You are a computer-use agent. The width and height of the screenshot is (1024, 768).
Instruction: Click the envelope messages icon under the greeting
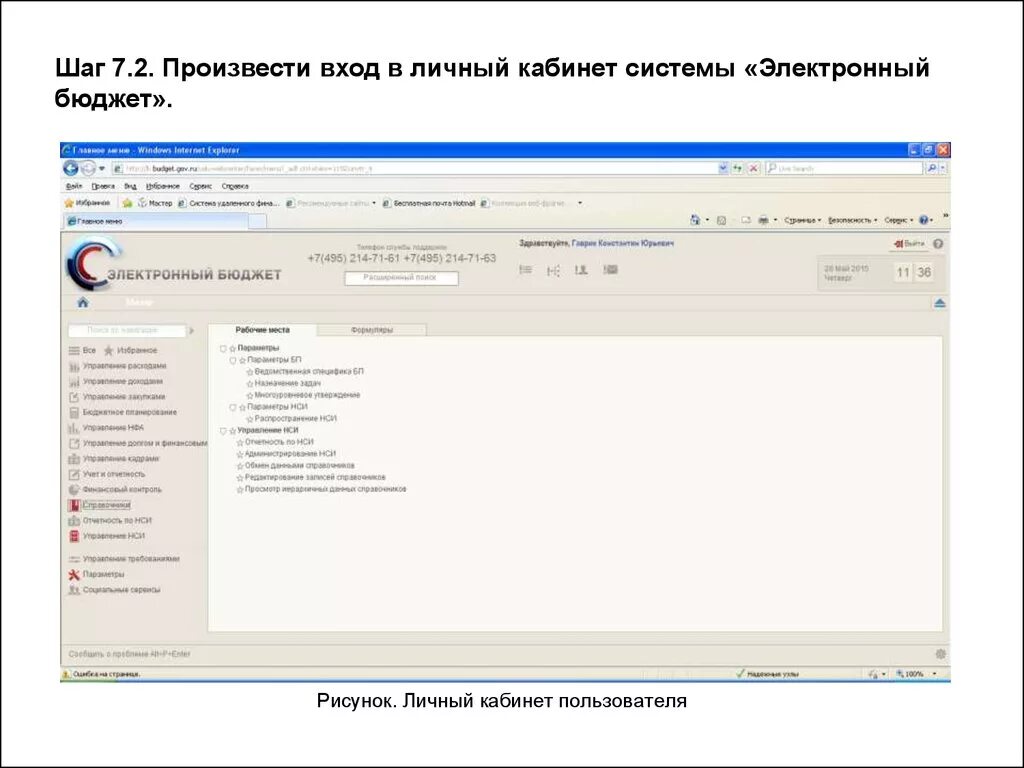(611, 269)
